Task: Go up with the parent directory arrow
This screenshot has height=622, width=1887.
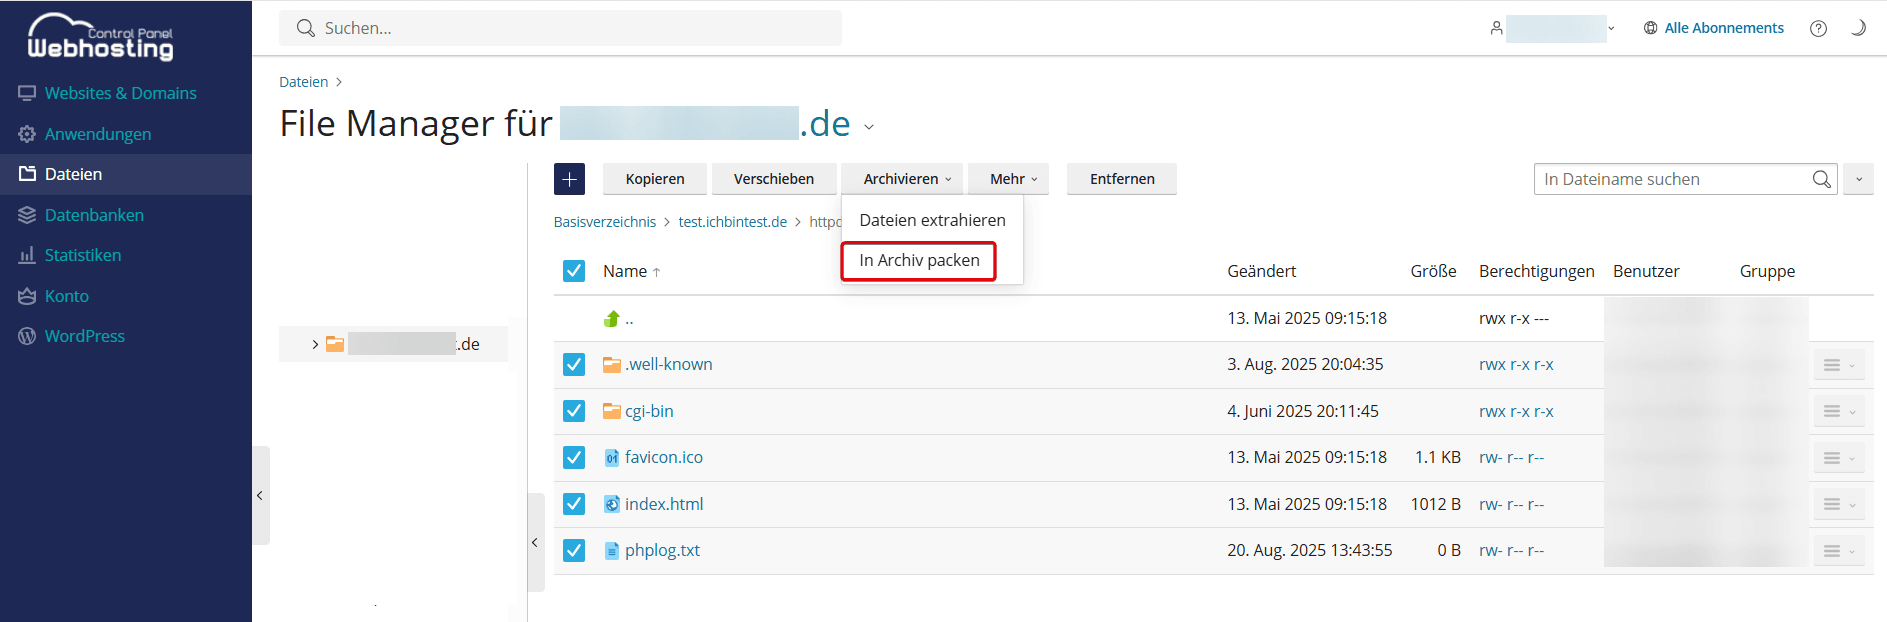Action: click(x=612, y=319)
